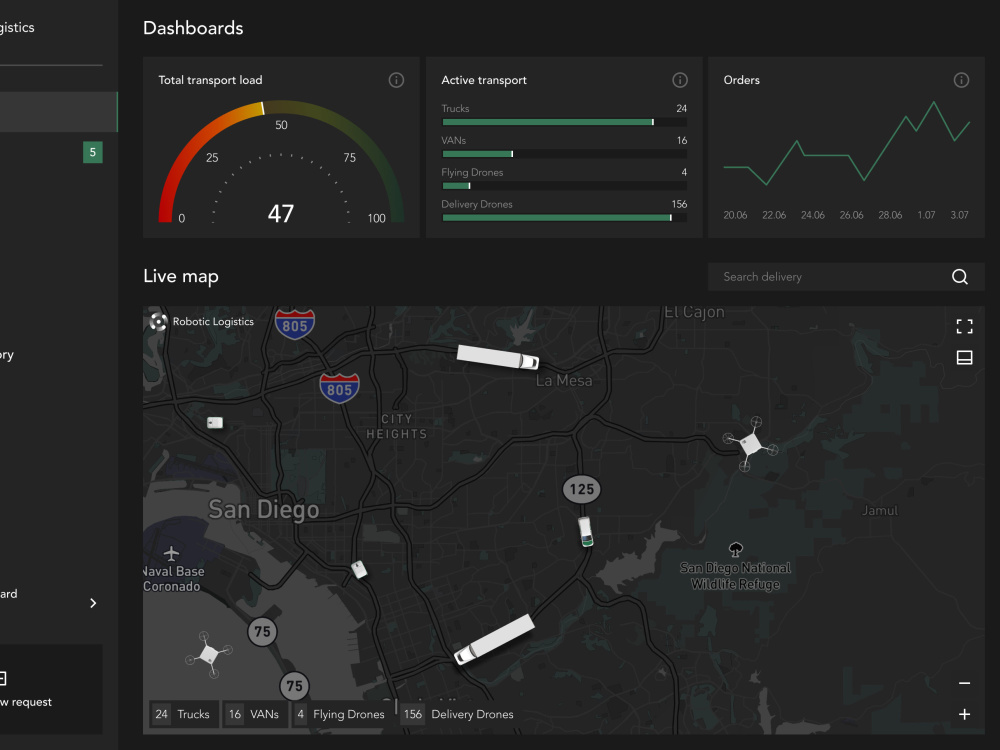Click the Jamul map label
The image size is (1000, 750).
tap(879, 510)
